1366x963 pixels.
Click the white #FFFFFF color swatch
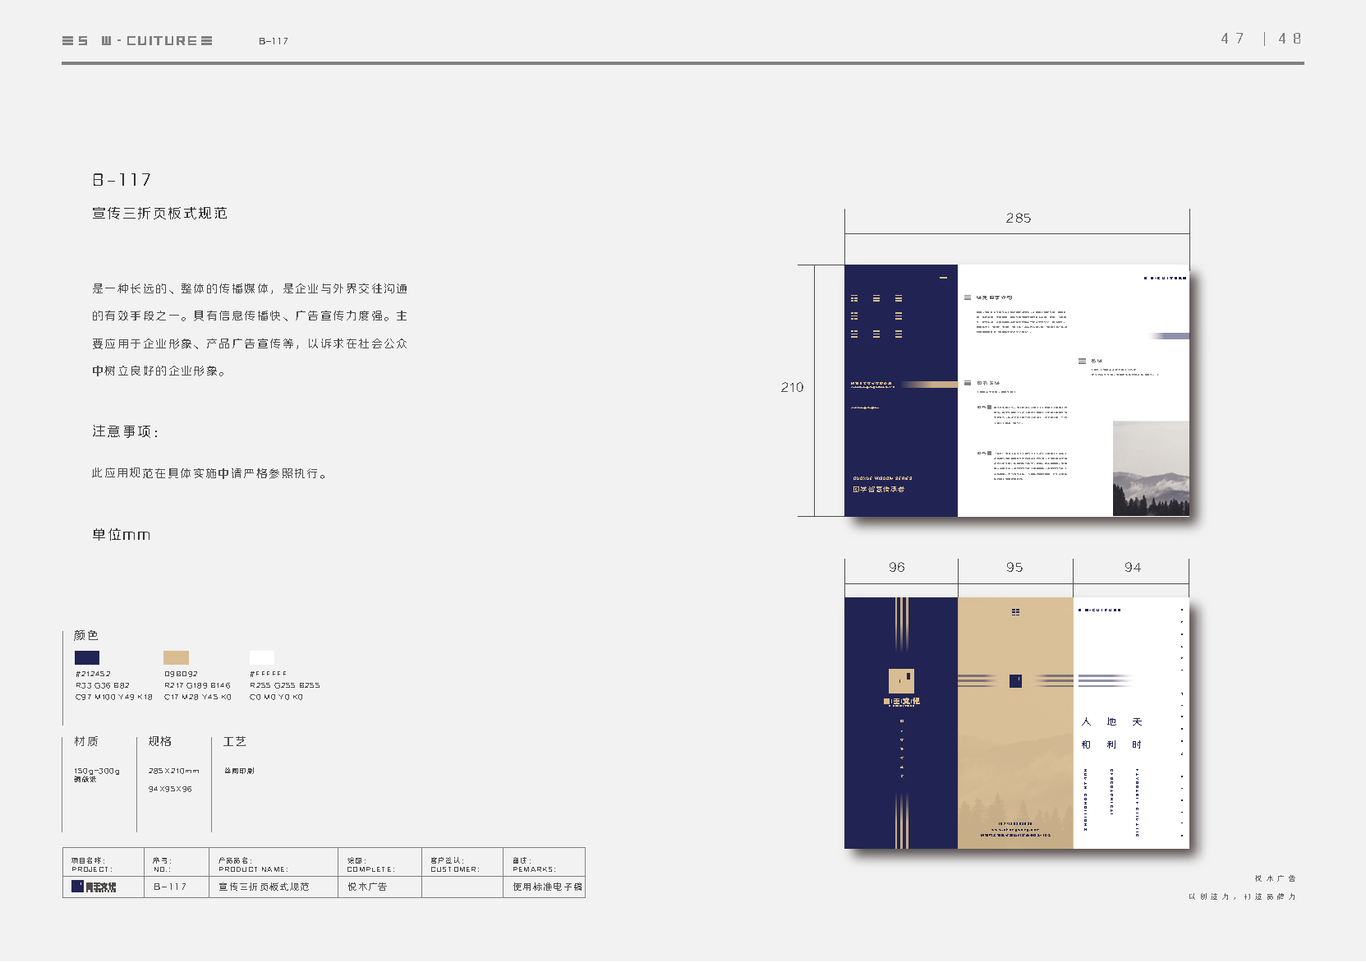click(262, 657)
